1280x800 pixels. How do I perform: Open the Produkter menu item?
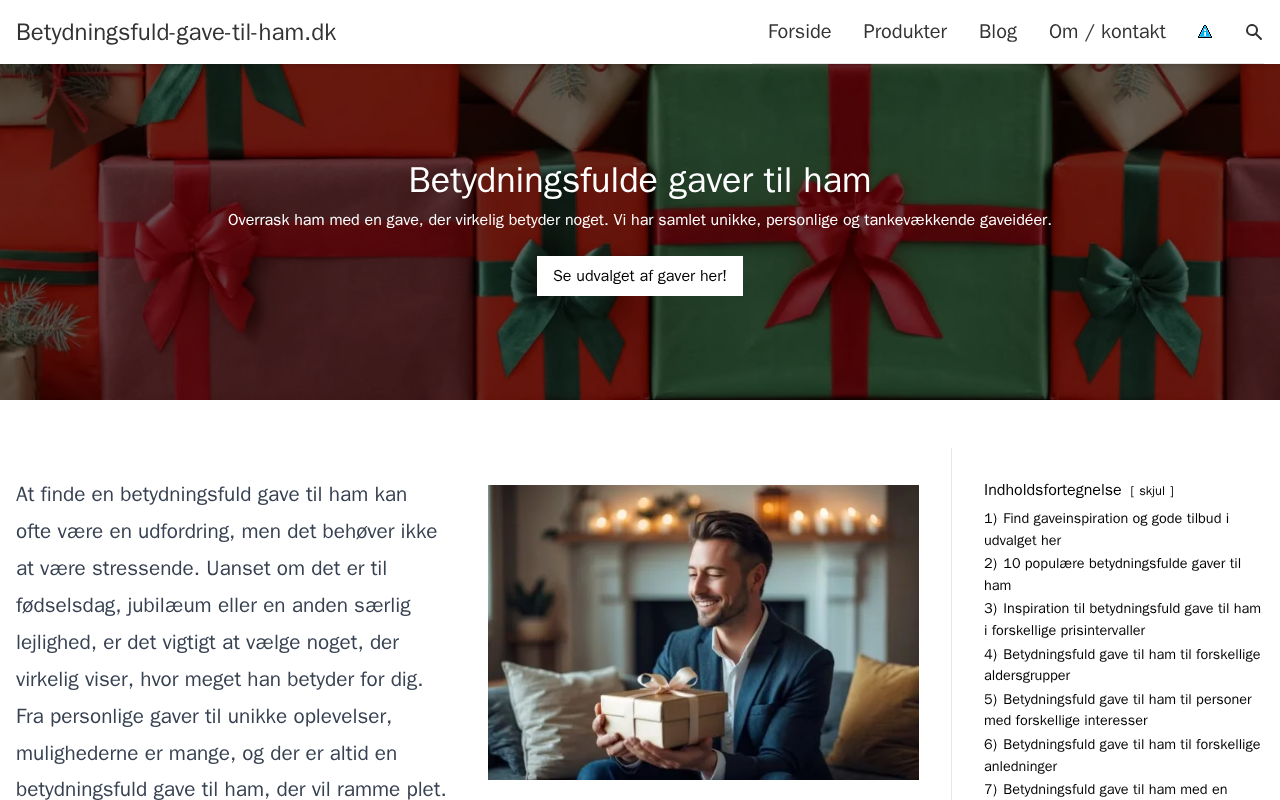(905, 32)
